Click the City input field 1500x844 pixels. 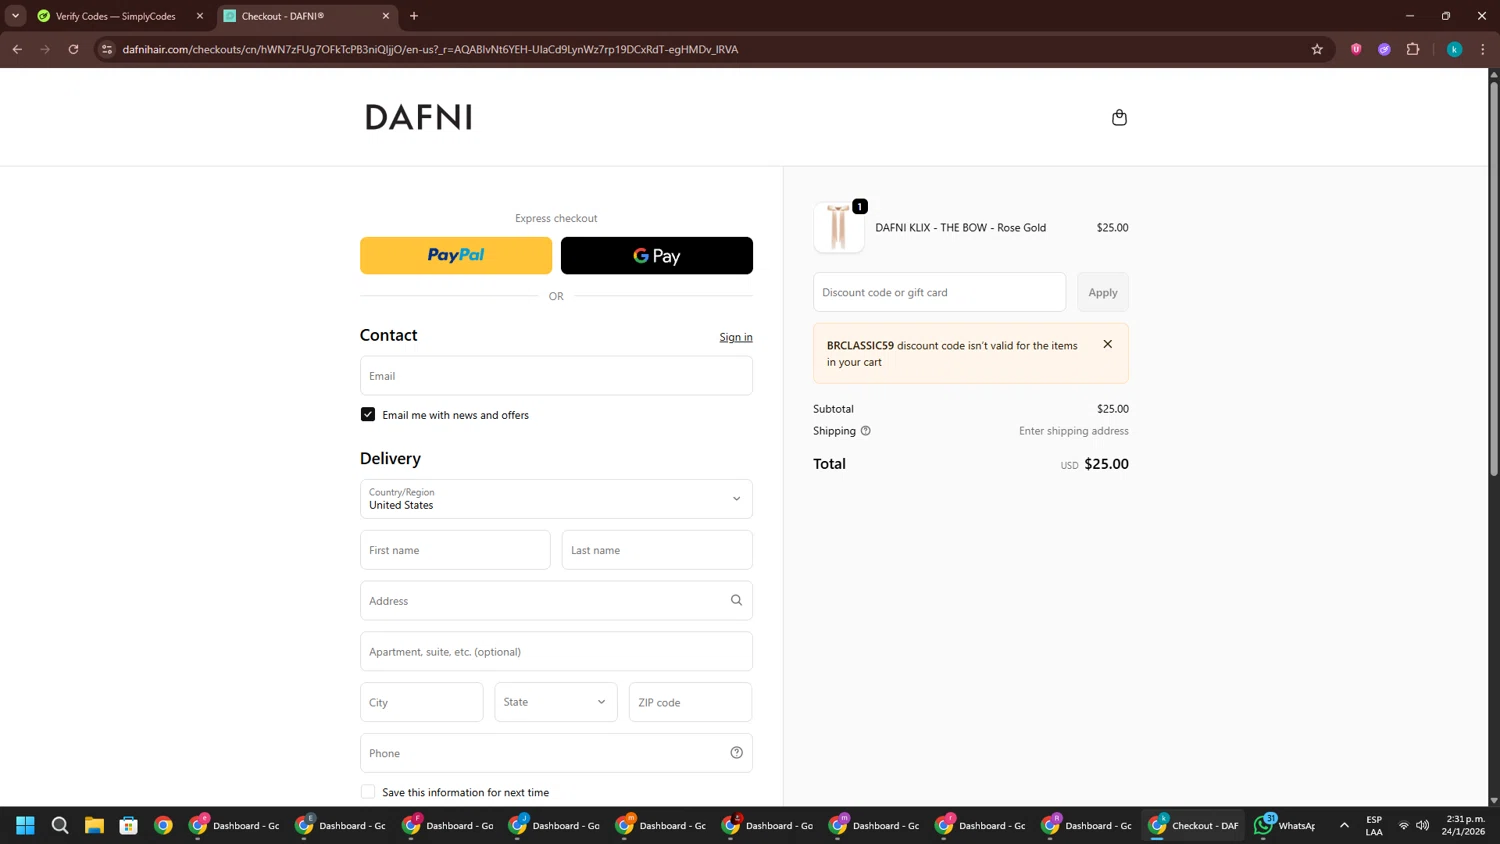421,702
